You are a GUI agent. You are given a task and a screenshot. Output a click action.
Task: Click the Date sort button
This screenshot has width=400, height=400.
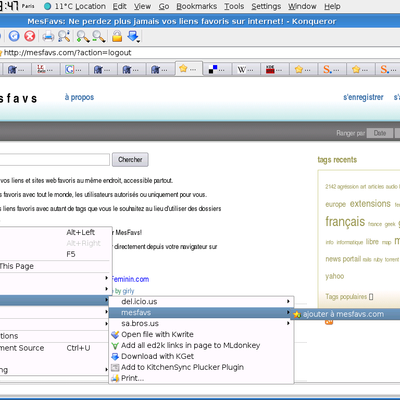380,133
